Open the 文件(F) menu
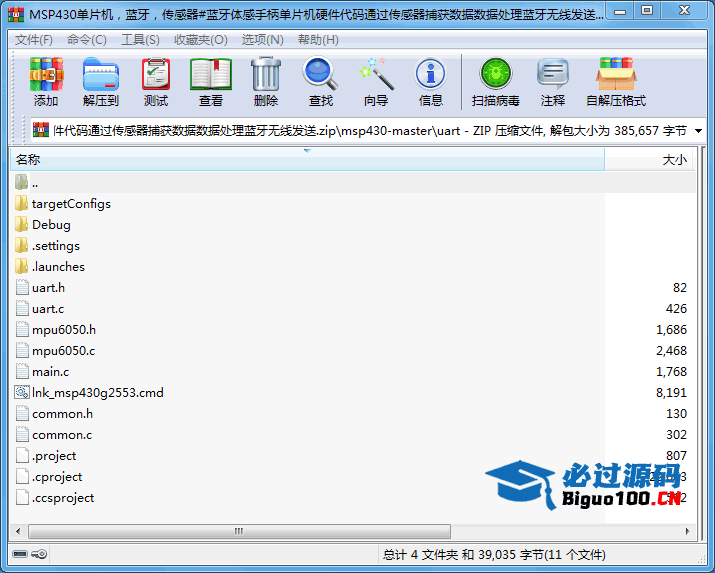Screen dimensions: 715x573 point(33,40)
